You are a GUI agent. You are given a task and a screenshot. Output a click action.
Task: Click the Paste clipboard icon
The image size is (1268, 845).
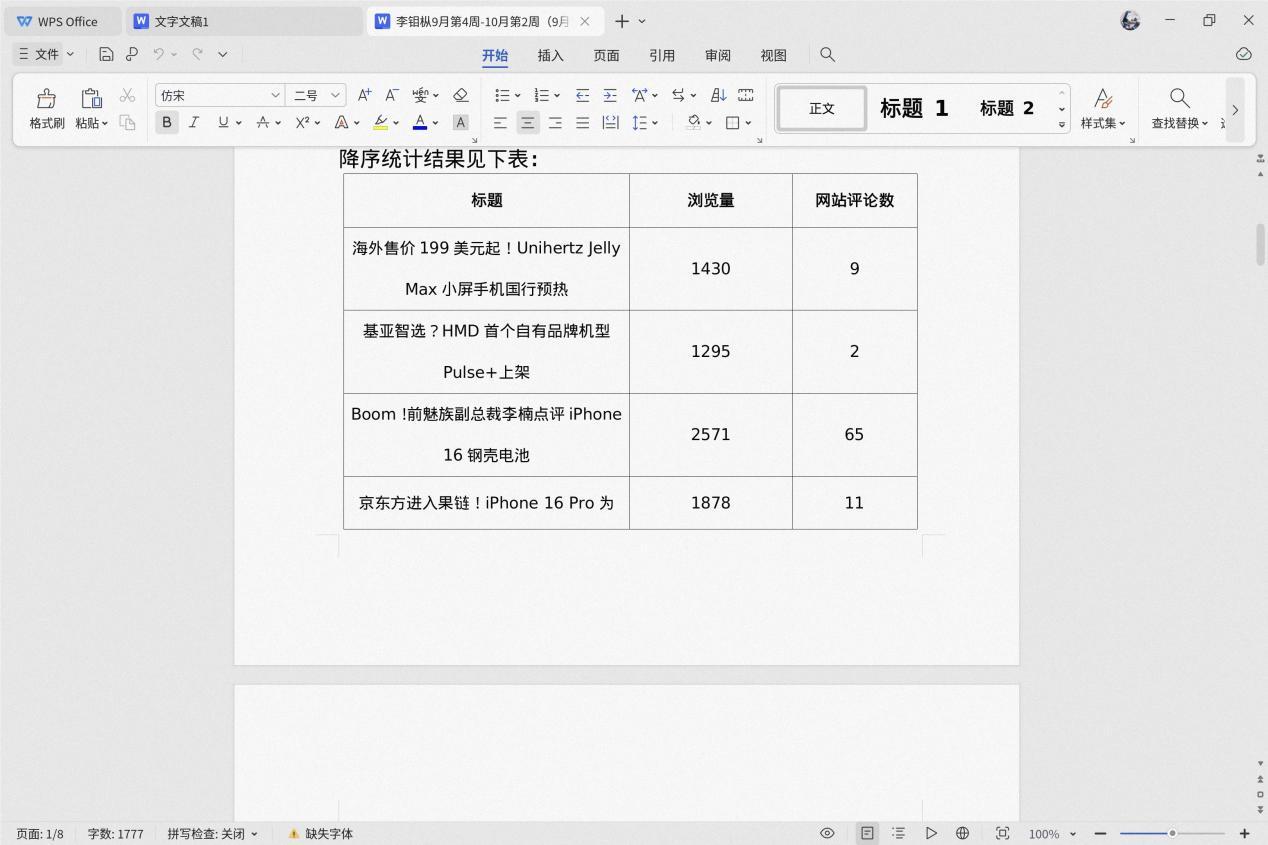coord(91,98)
